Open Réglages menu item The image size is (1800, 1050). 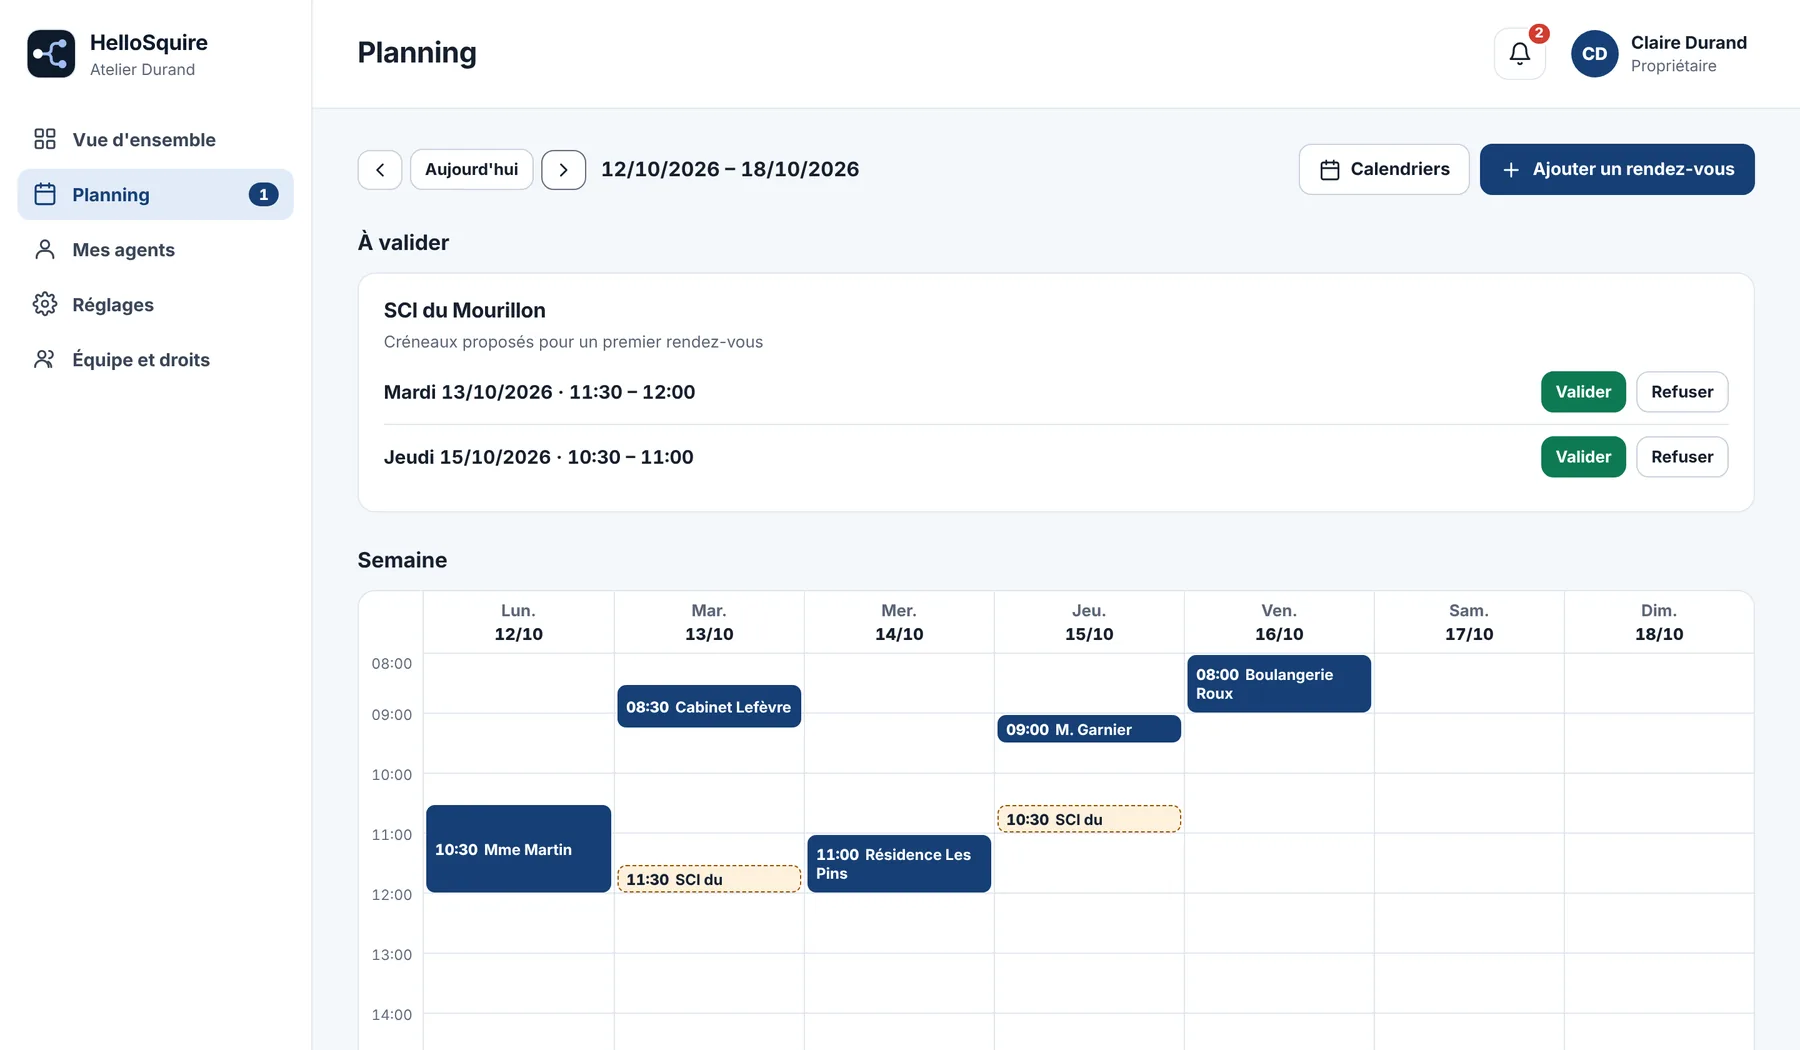click(x=156, y=304)
